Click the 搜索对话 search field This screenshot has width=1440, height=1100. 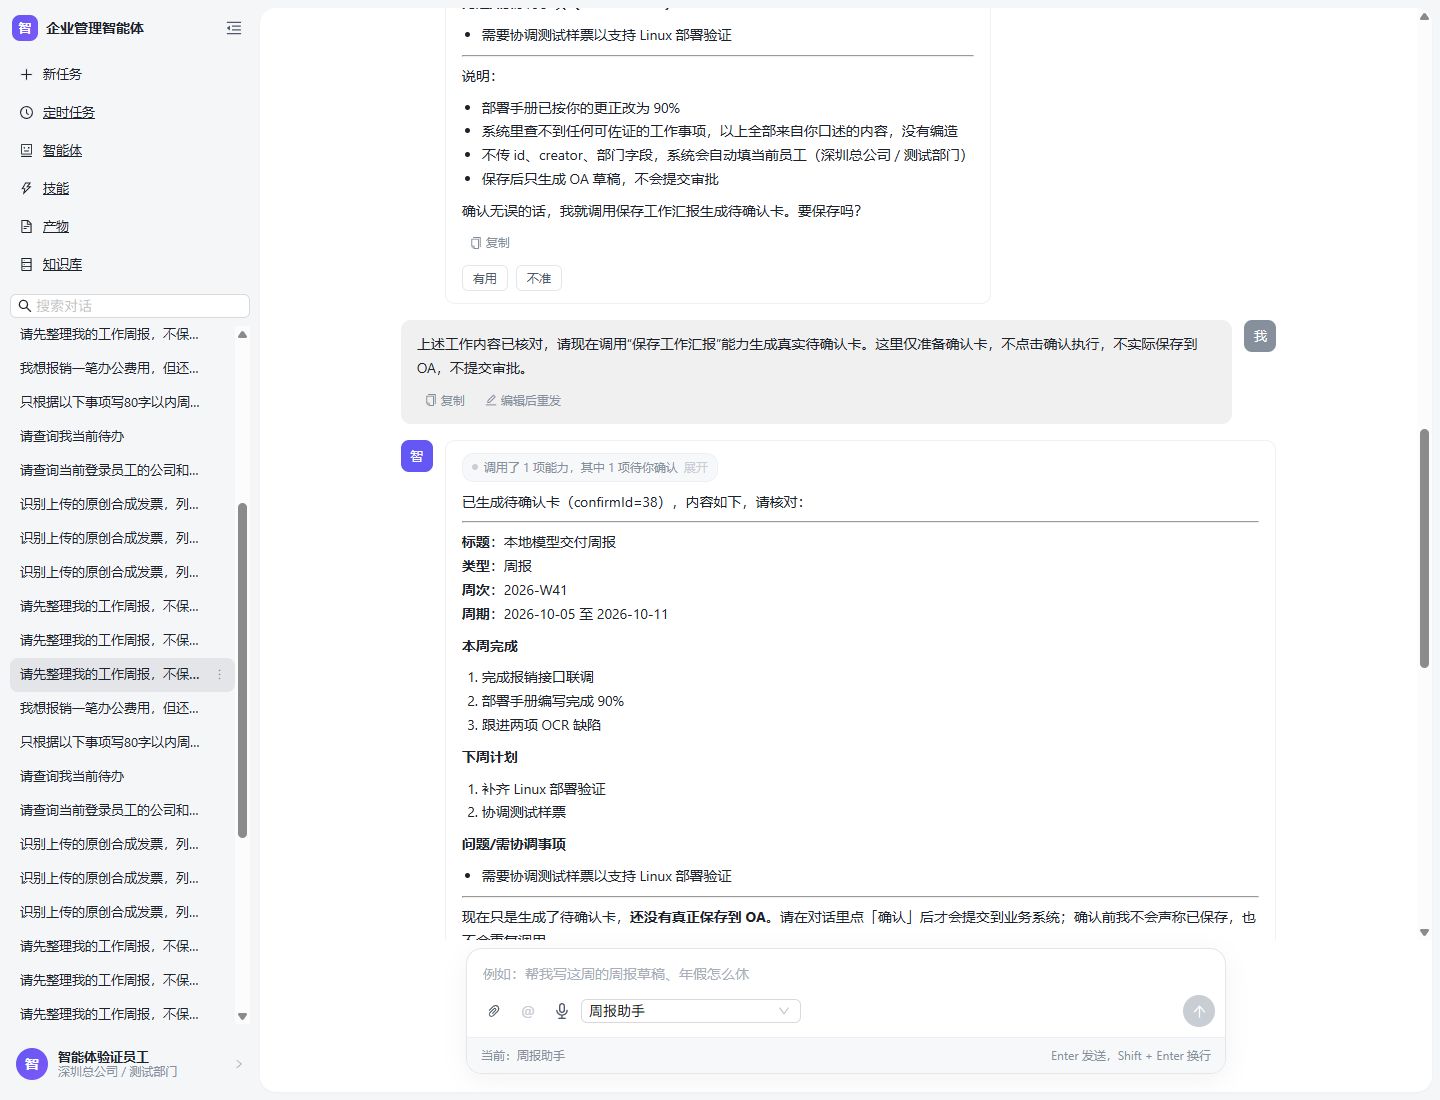(130, 306)
